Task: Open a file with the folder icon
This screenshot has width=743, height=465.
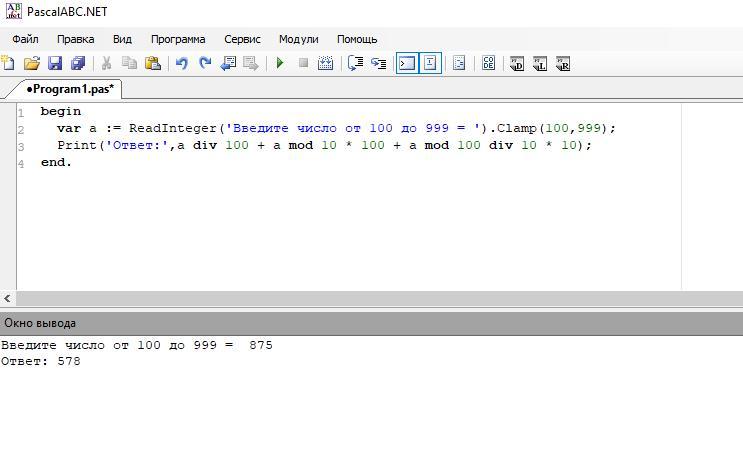Action: [x=32, y=63]
